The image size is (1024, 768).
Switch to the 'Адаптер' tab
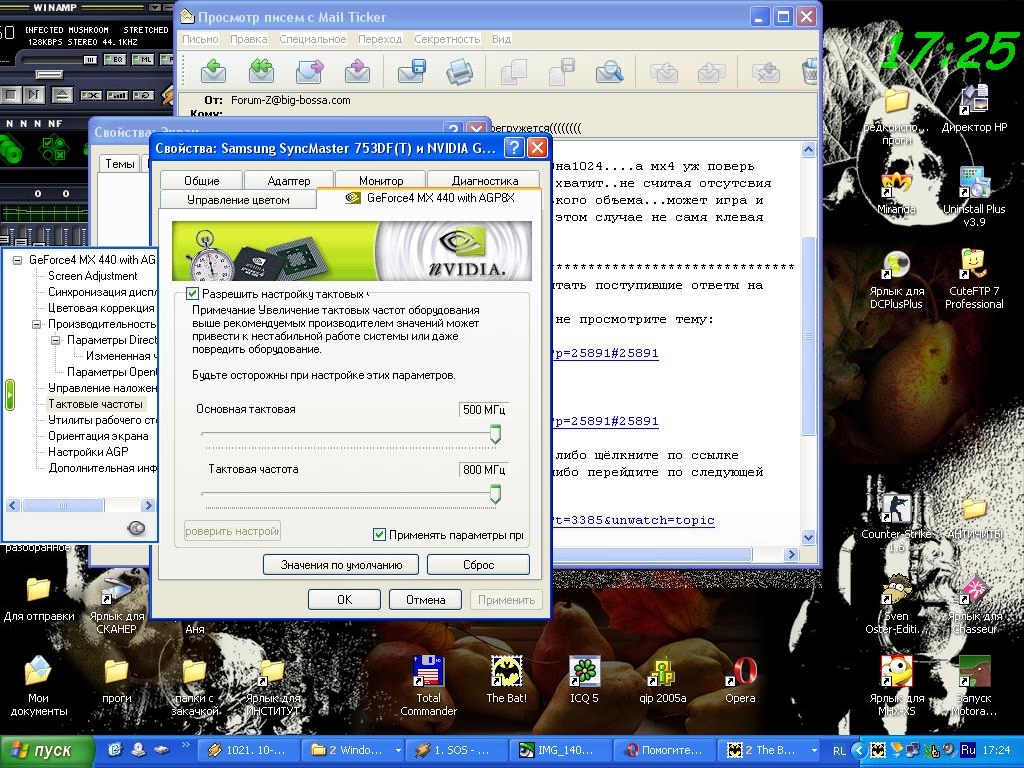289,181
